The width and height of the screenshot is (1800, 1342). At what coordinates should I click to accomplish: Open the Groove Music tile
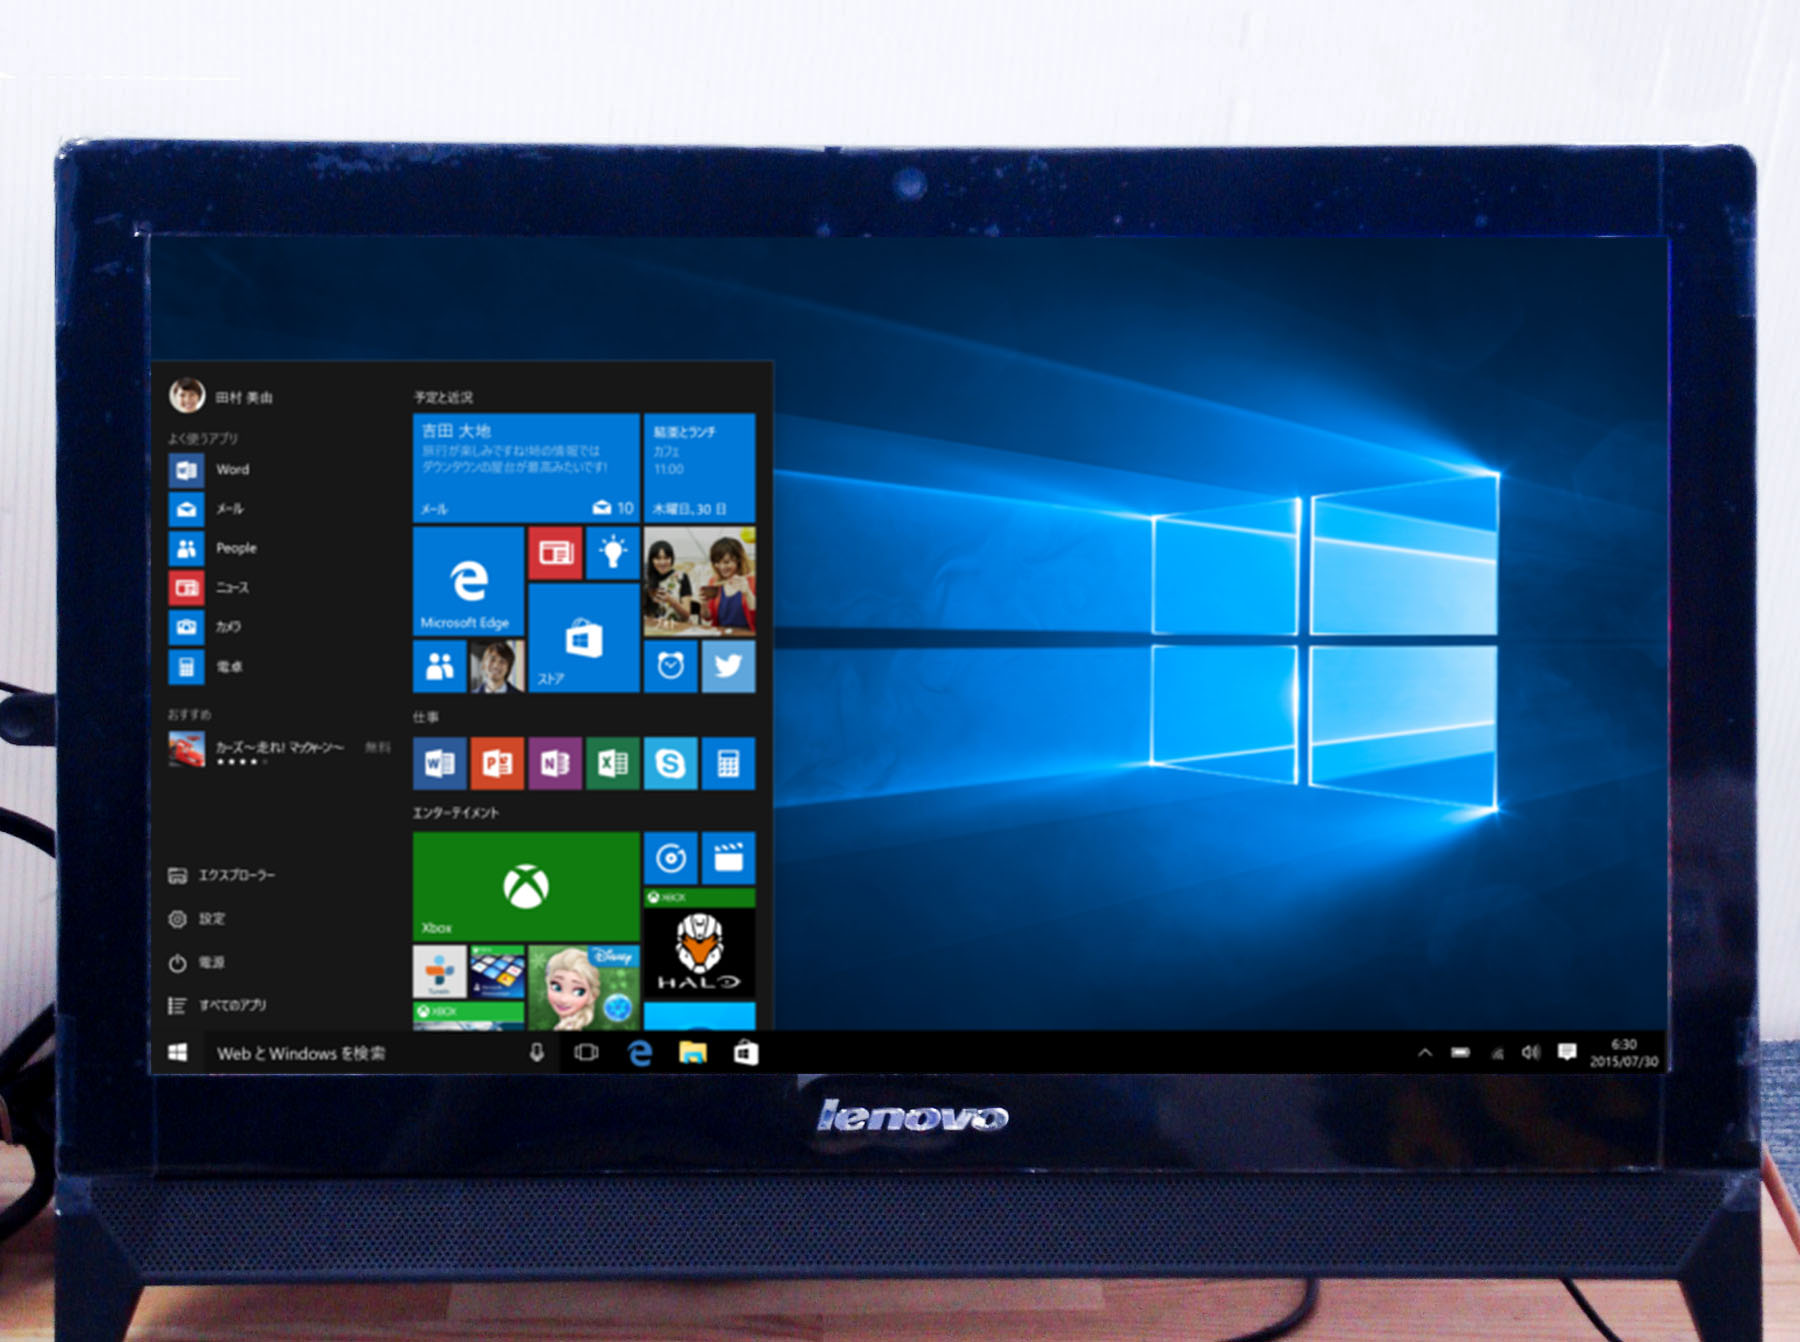(x=670, y=858)
